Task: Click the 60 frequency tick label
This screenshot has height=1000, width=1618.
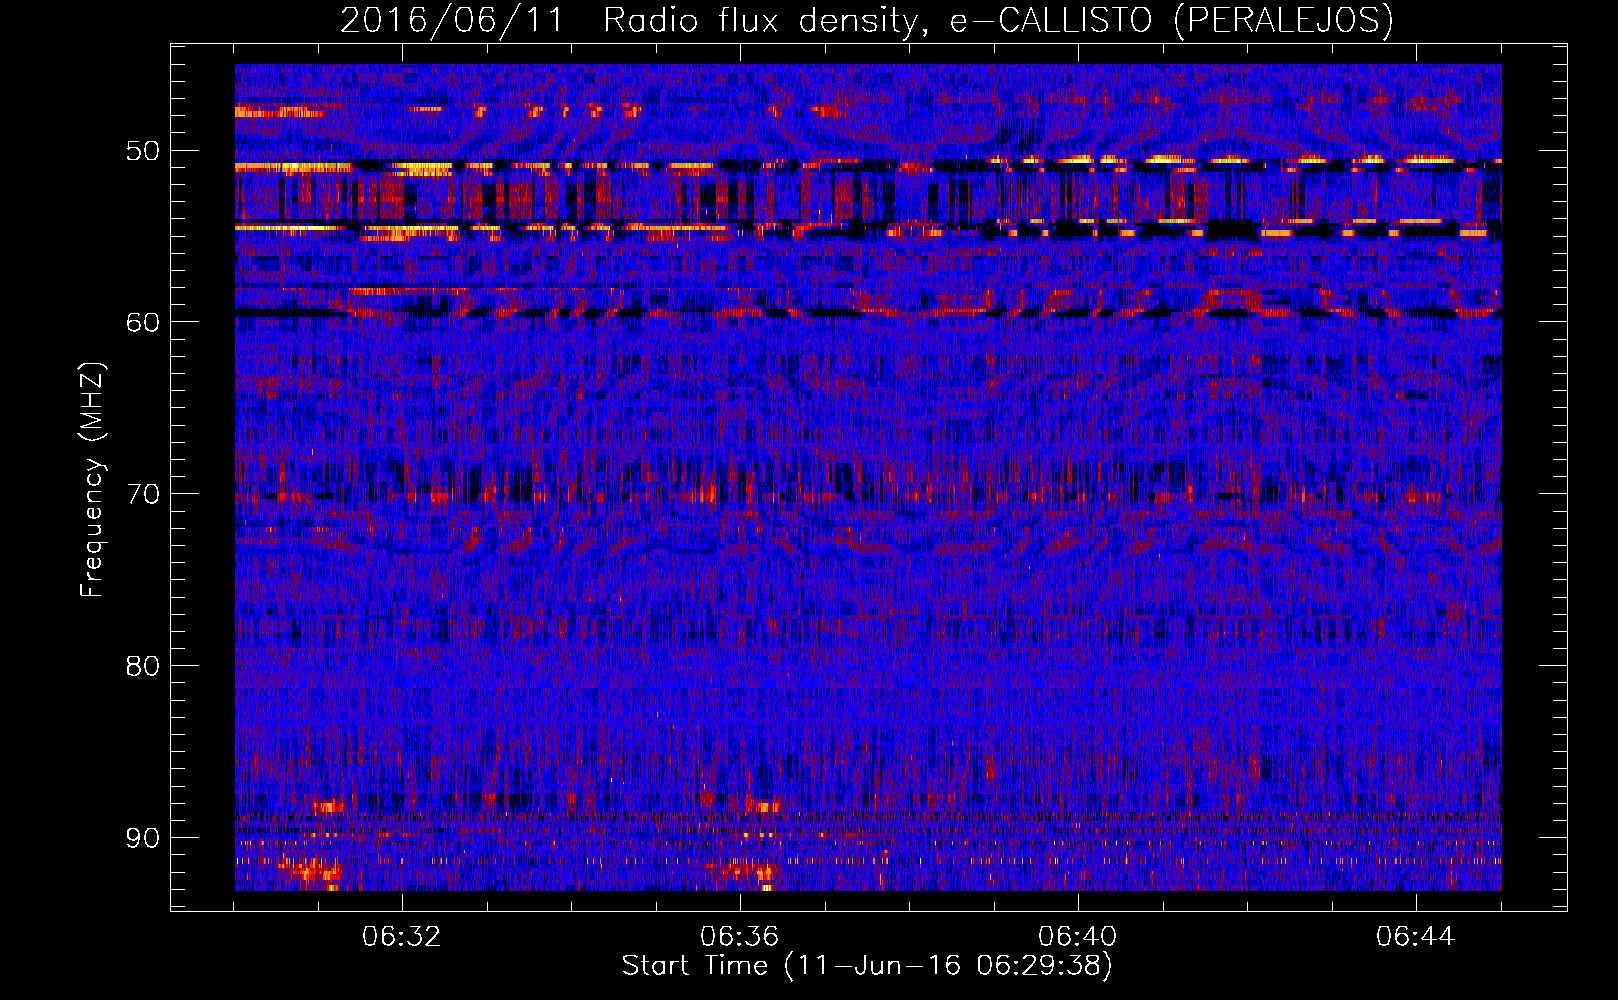Action: (142, 322)
